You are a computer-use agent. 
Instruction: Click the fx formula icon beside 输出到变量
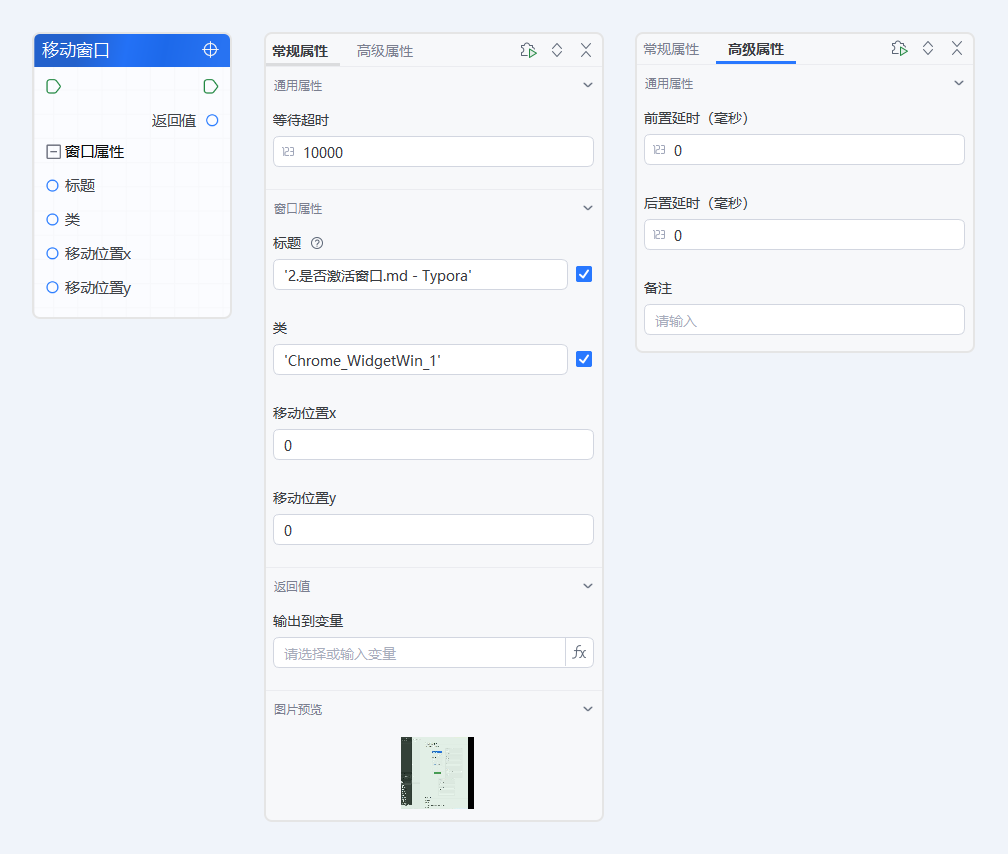point(580,652)
